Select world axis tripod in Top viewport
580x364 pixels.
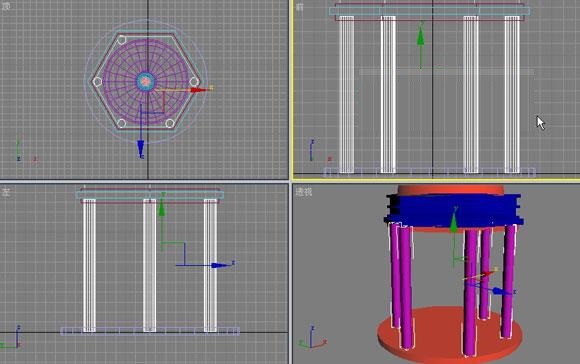(x=26, y=151)
